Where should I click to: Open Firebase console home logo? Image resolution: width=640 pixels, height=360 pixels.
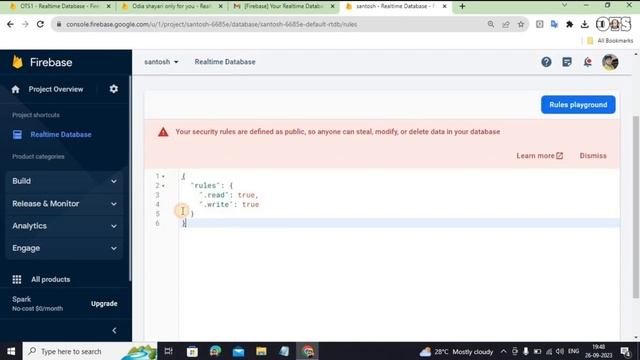[18, 62]
